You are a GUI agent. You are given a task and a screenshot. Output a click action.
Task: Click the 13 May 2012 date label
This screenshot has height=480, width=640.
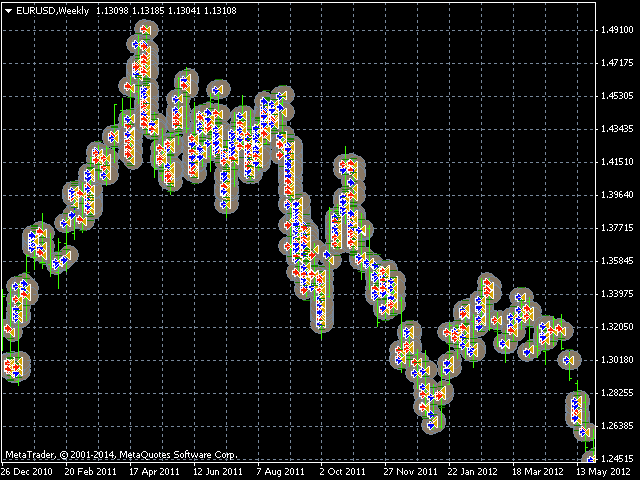tap(602, 472)
